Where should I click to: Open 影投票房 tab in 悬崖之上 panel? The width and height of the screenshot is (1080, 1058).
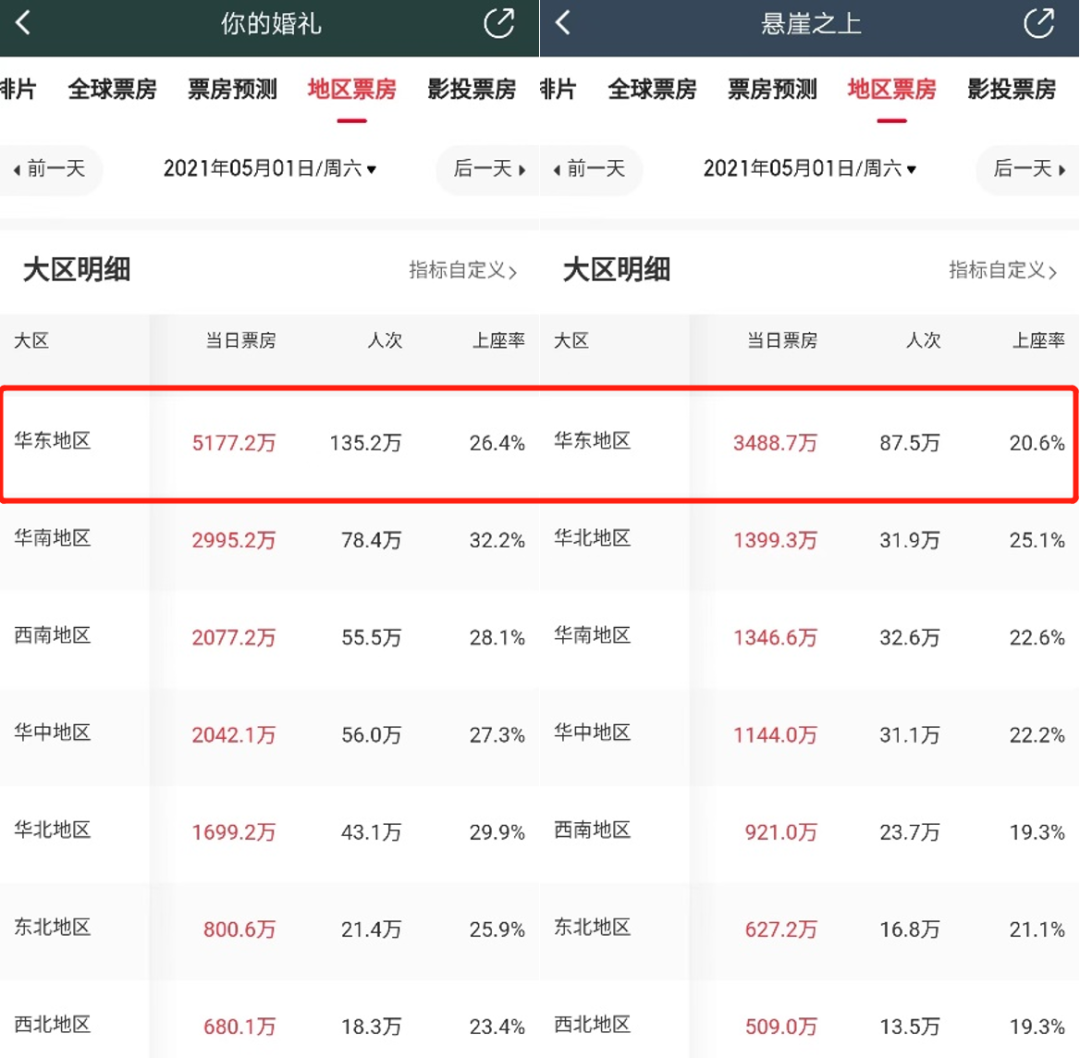click(1011, 90)
